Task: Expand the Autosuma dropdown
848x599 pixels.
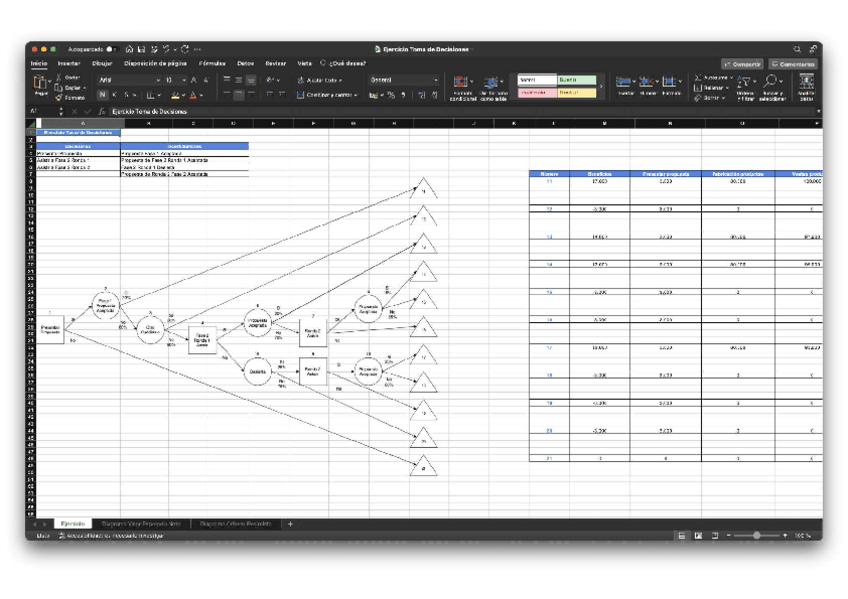Action: tap(733, 77)
